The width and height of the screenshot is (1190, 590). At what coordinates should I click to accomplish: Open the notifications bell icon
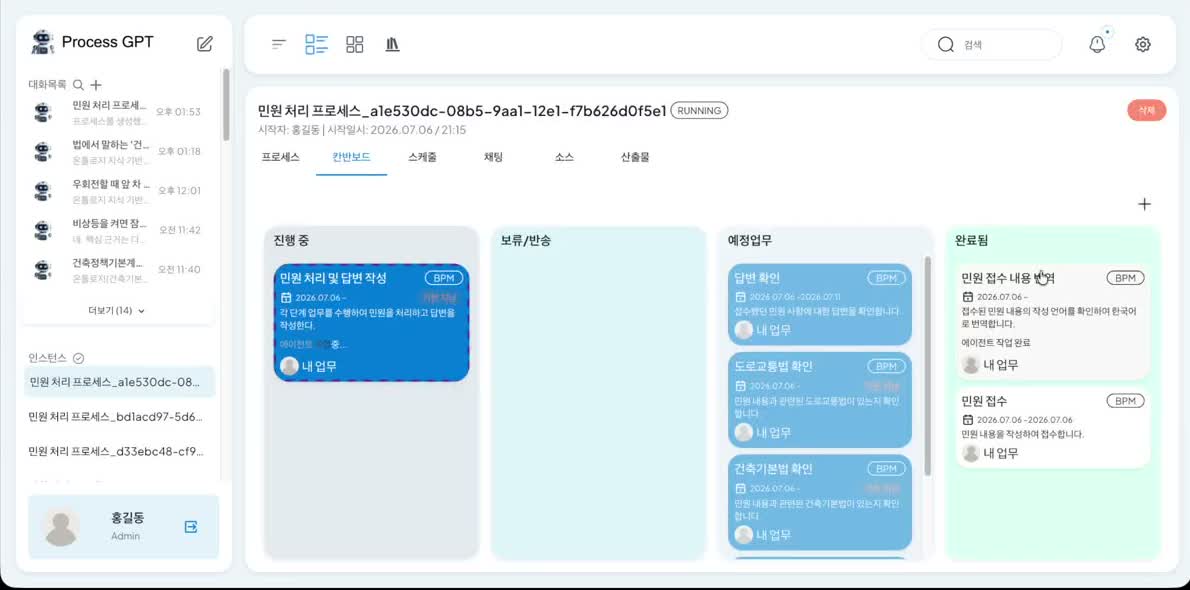(x=1097, y=45)
